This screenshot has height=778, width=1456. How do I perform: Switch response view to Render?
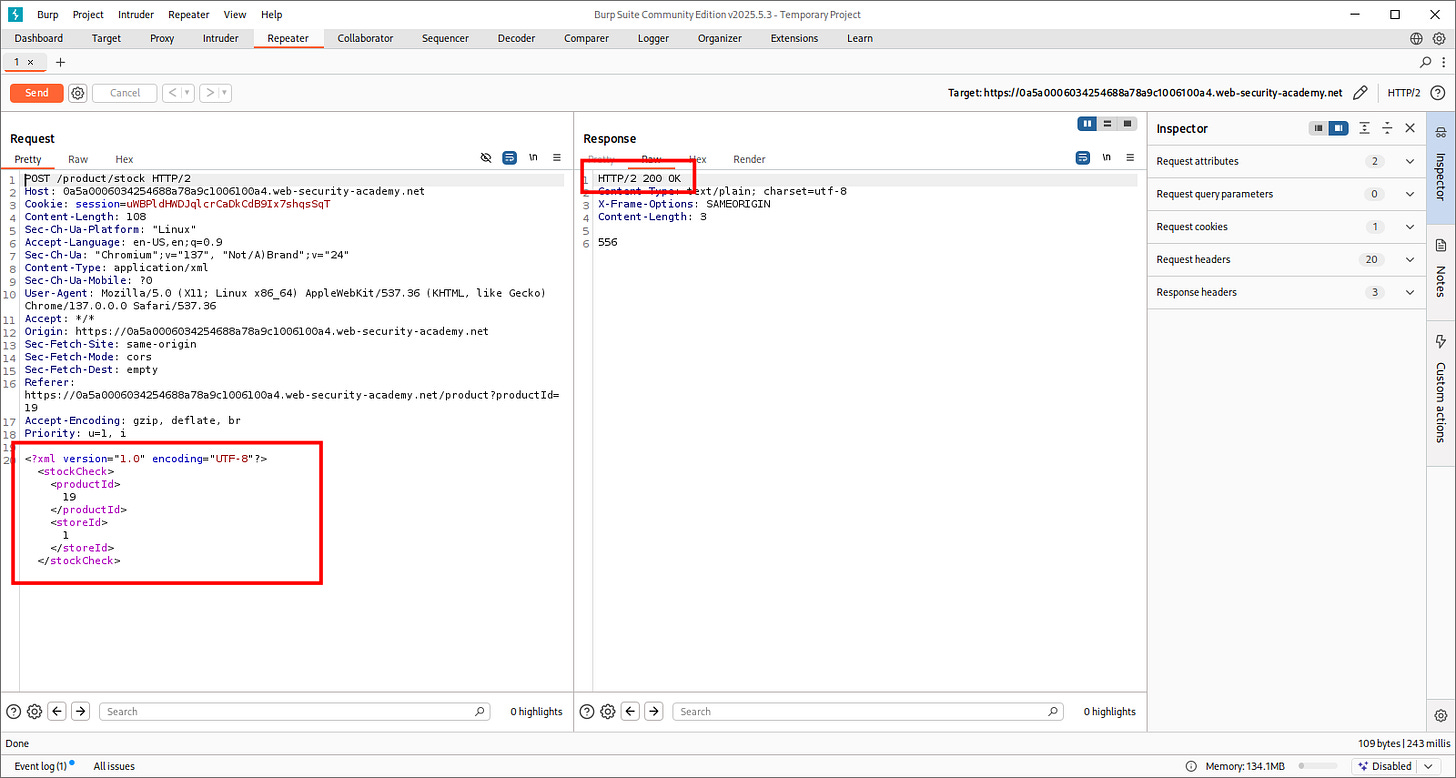749,159
